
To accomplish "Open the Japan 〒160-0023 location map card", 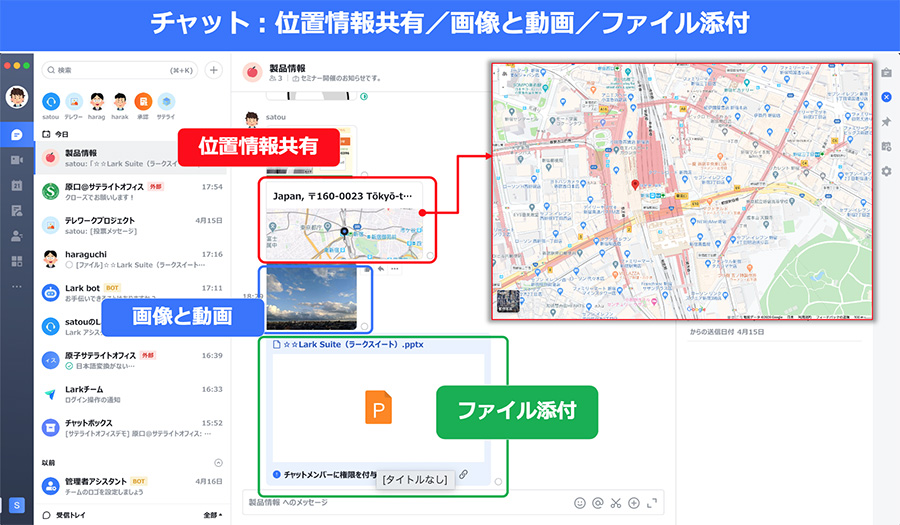I will click(x=344, y=221).
